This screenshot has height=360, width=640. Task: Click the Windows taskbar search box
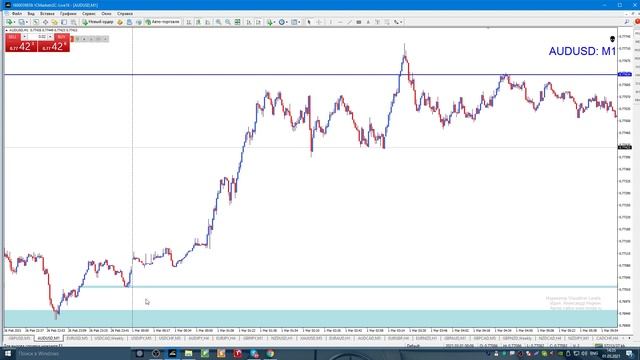(73, 353)
